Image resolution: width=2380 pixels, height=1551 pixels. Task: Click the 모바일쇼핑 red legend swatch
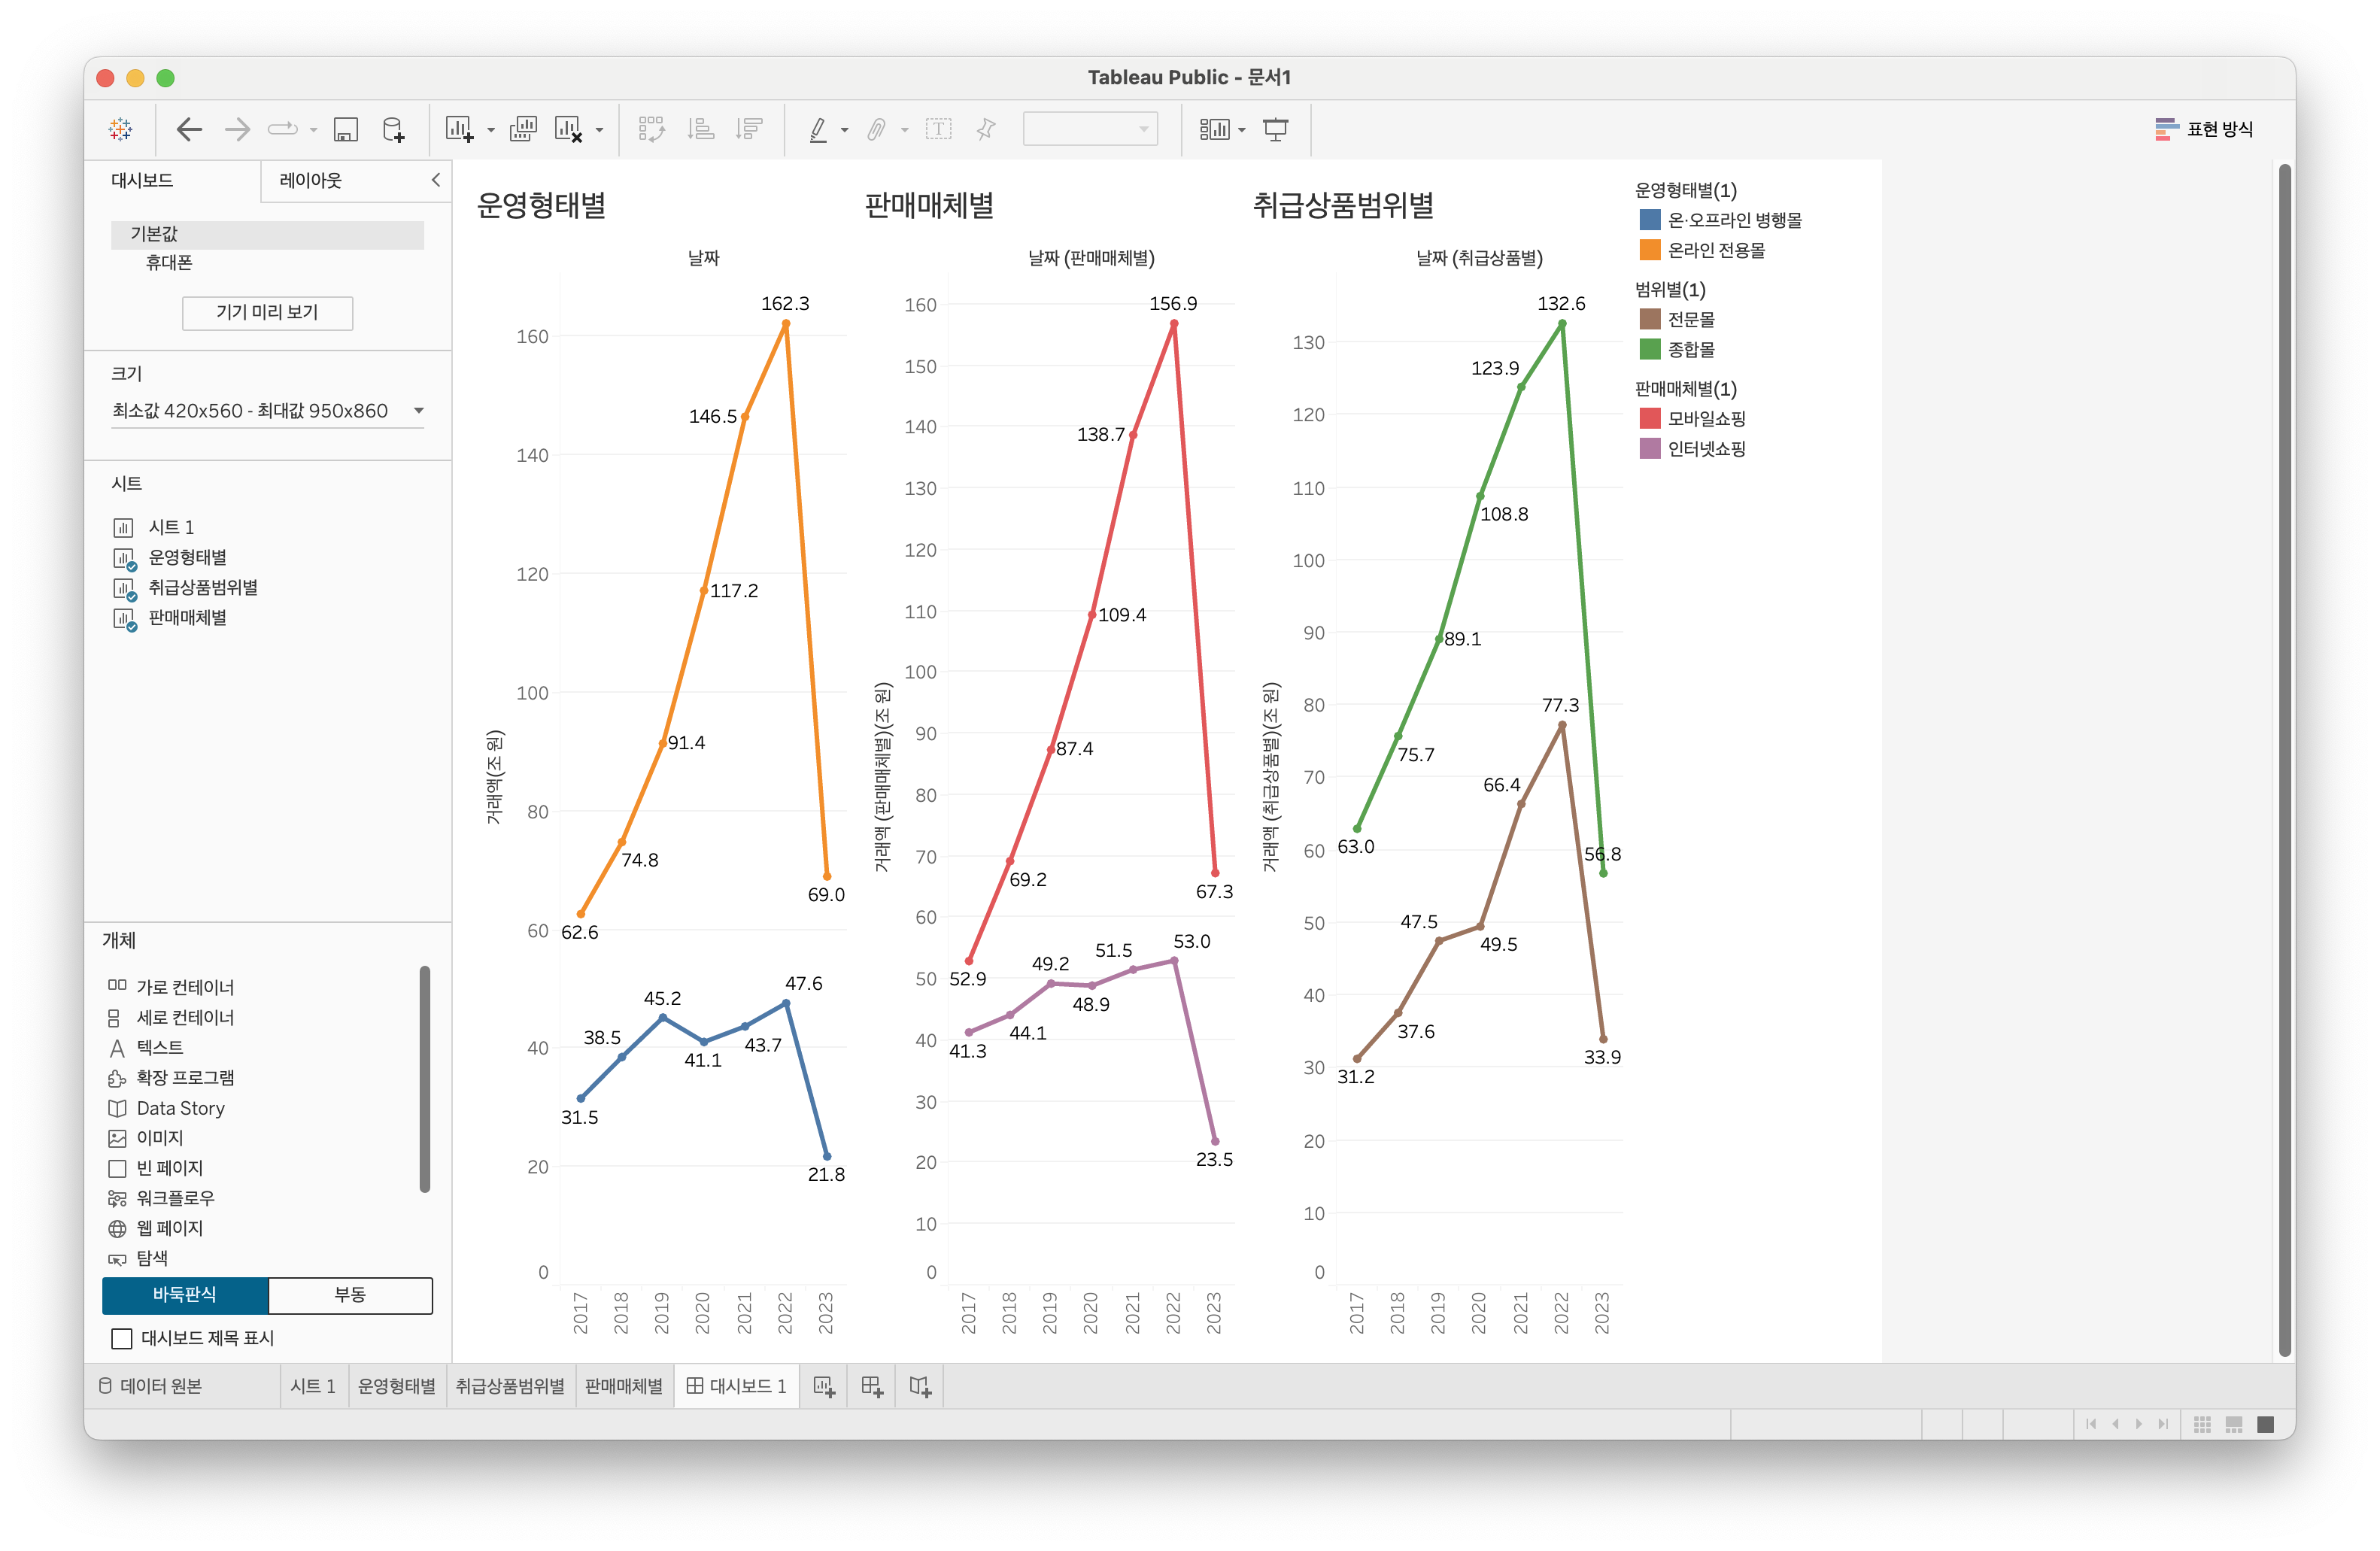point(1650,418)
